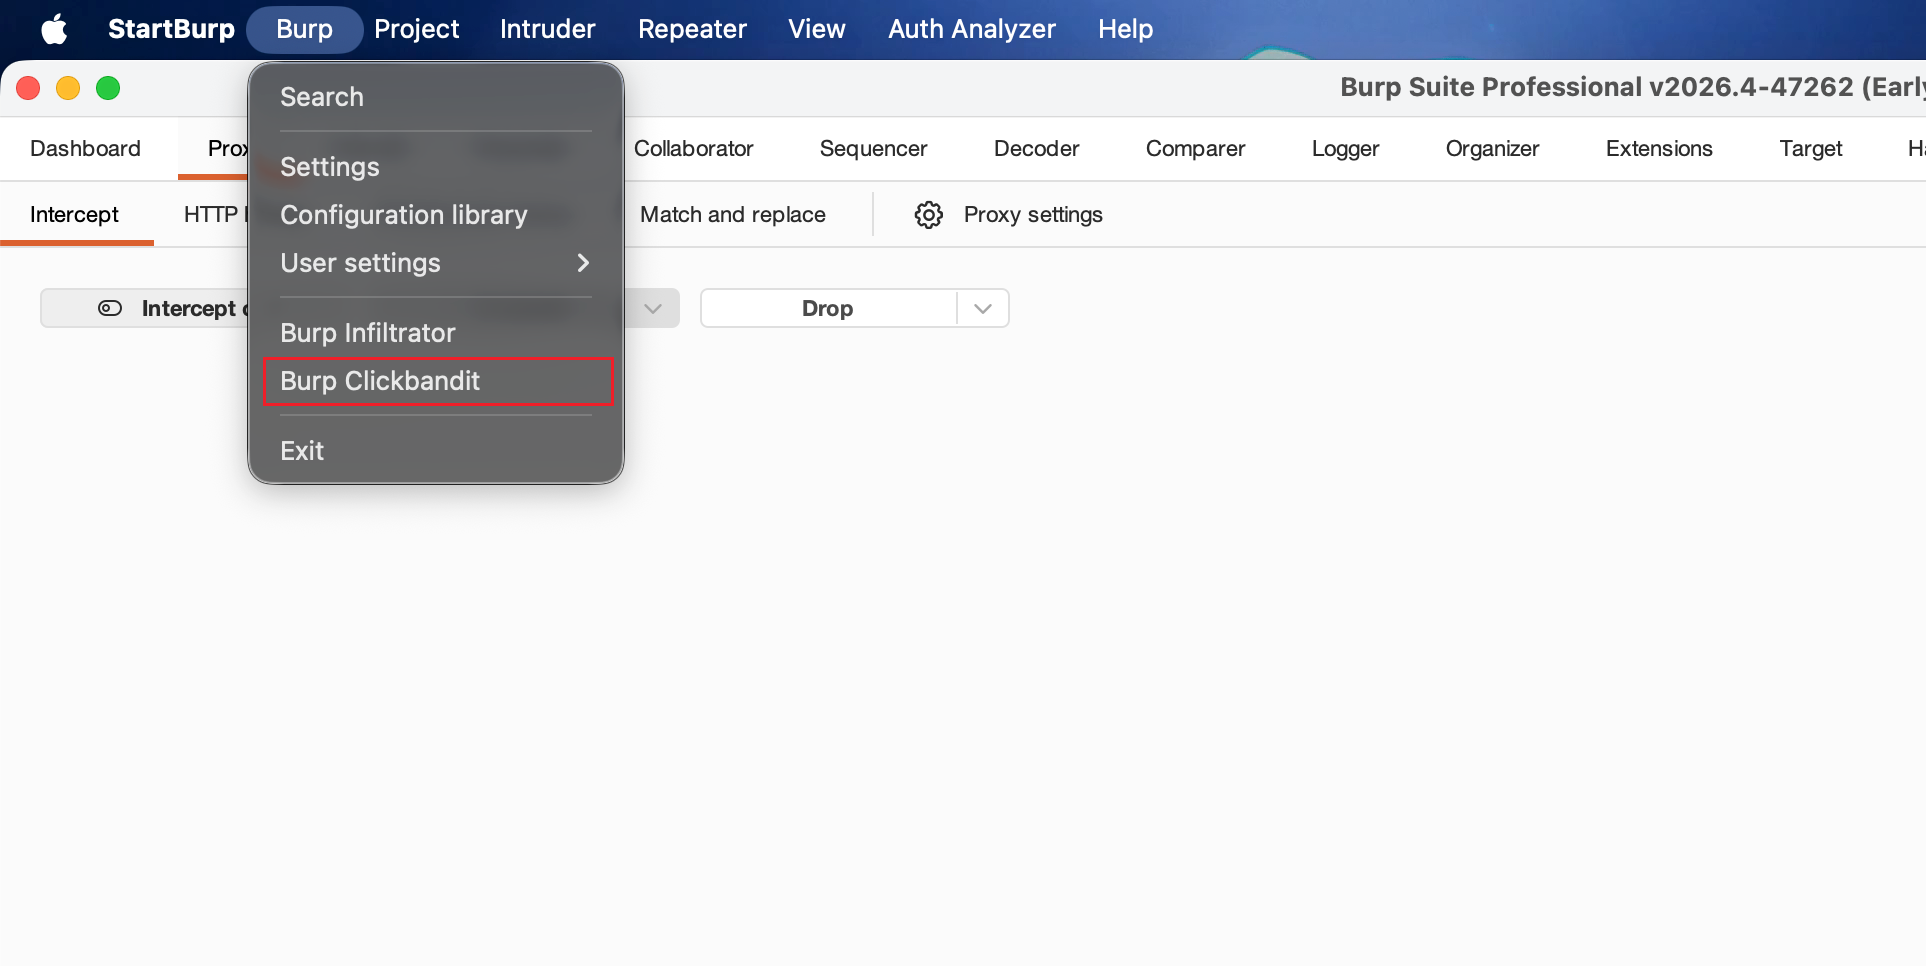Open the Repeater menu in menu bar
Screen dimensions: 1926x966
point(692,29)
